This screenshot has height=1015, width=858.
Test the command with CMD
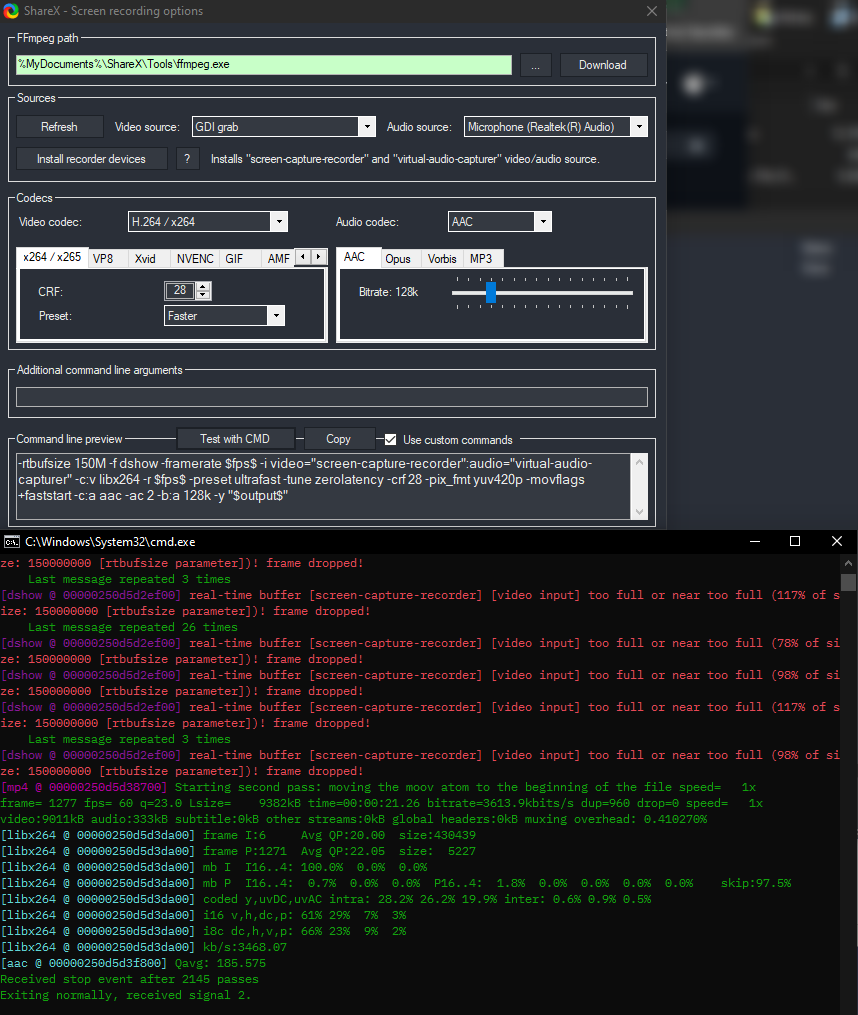235,438
